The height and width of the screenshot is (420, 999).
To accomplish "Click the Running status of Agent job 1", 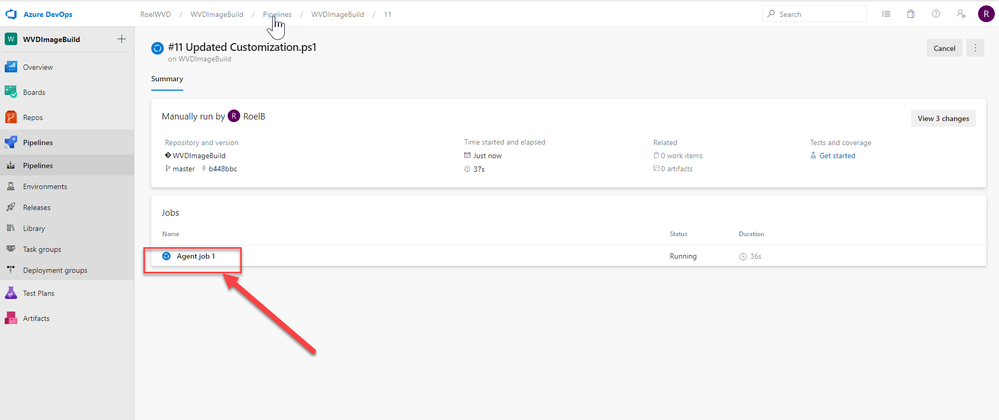I will click(x=683, y=256).
